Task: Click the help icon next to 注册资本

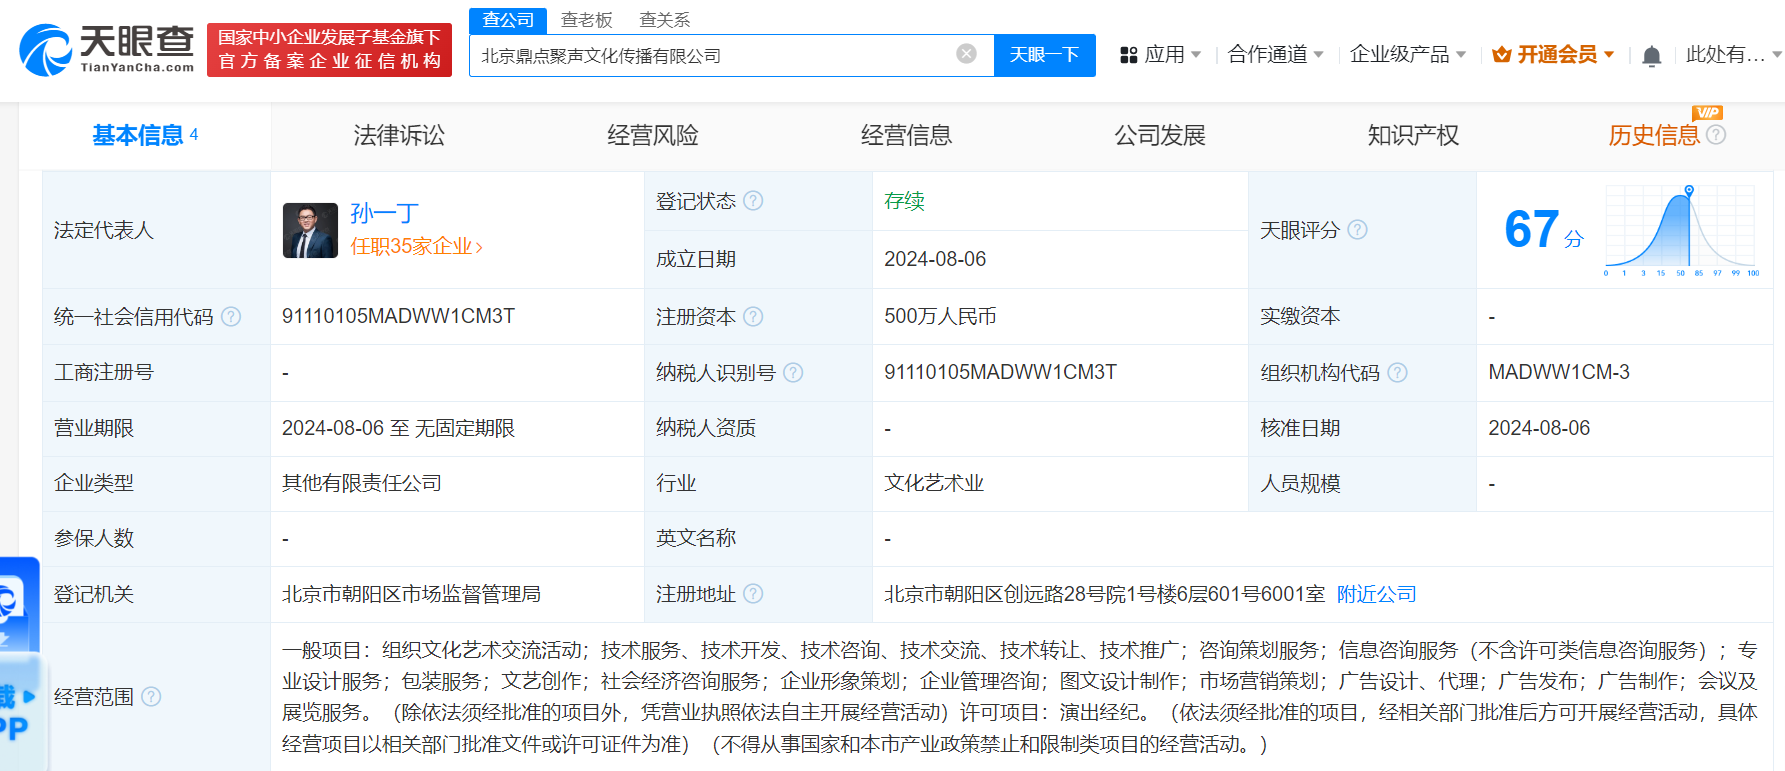Action: (753, 317)
